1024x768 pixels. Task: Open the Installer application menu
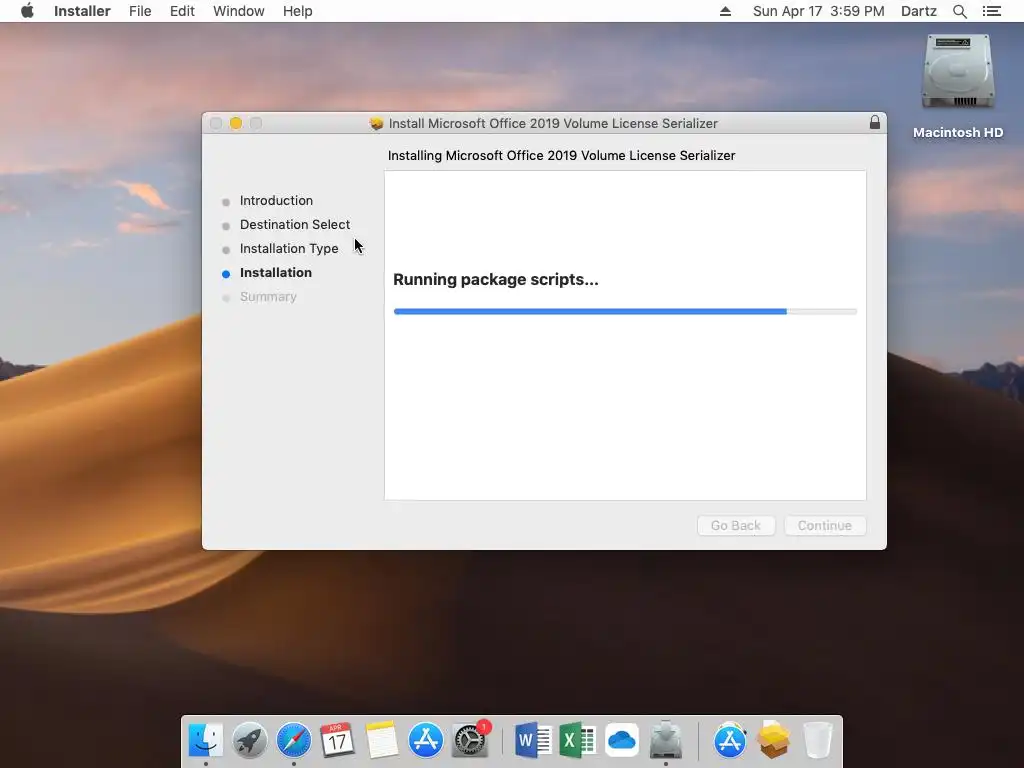[82, 11]
